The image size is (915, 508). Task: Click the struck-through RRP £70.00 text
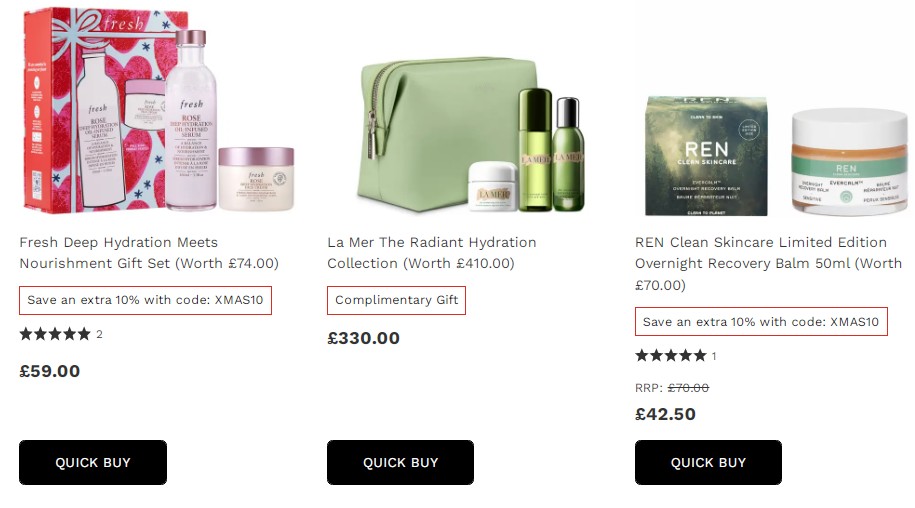(x=688, y=388)
